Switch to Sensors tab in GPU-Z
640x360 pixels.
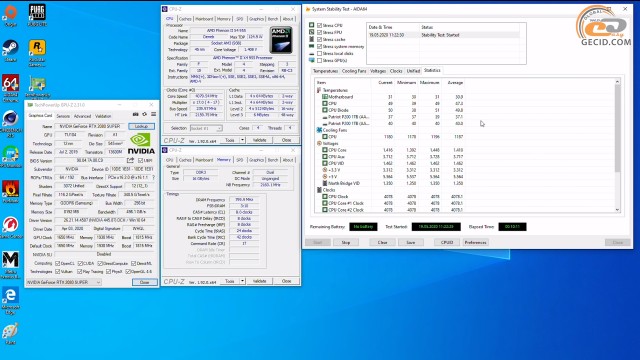(x=63, y=116)
